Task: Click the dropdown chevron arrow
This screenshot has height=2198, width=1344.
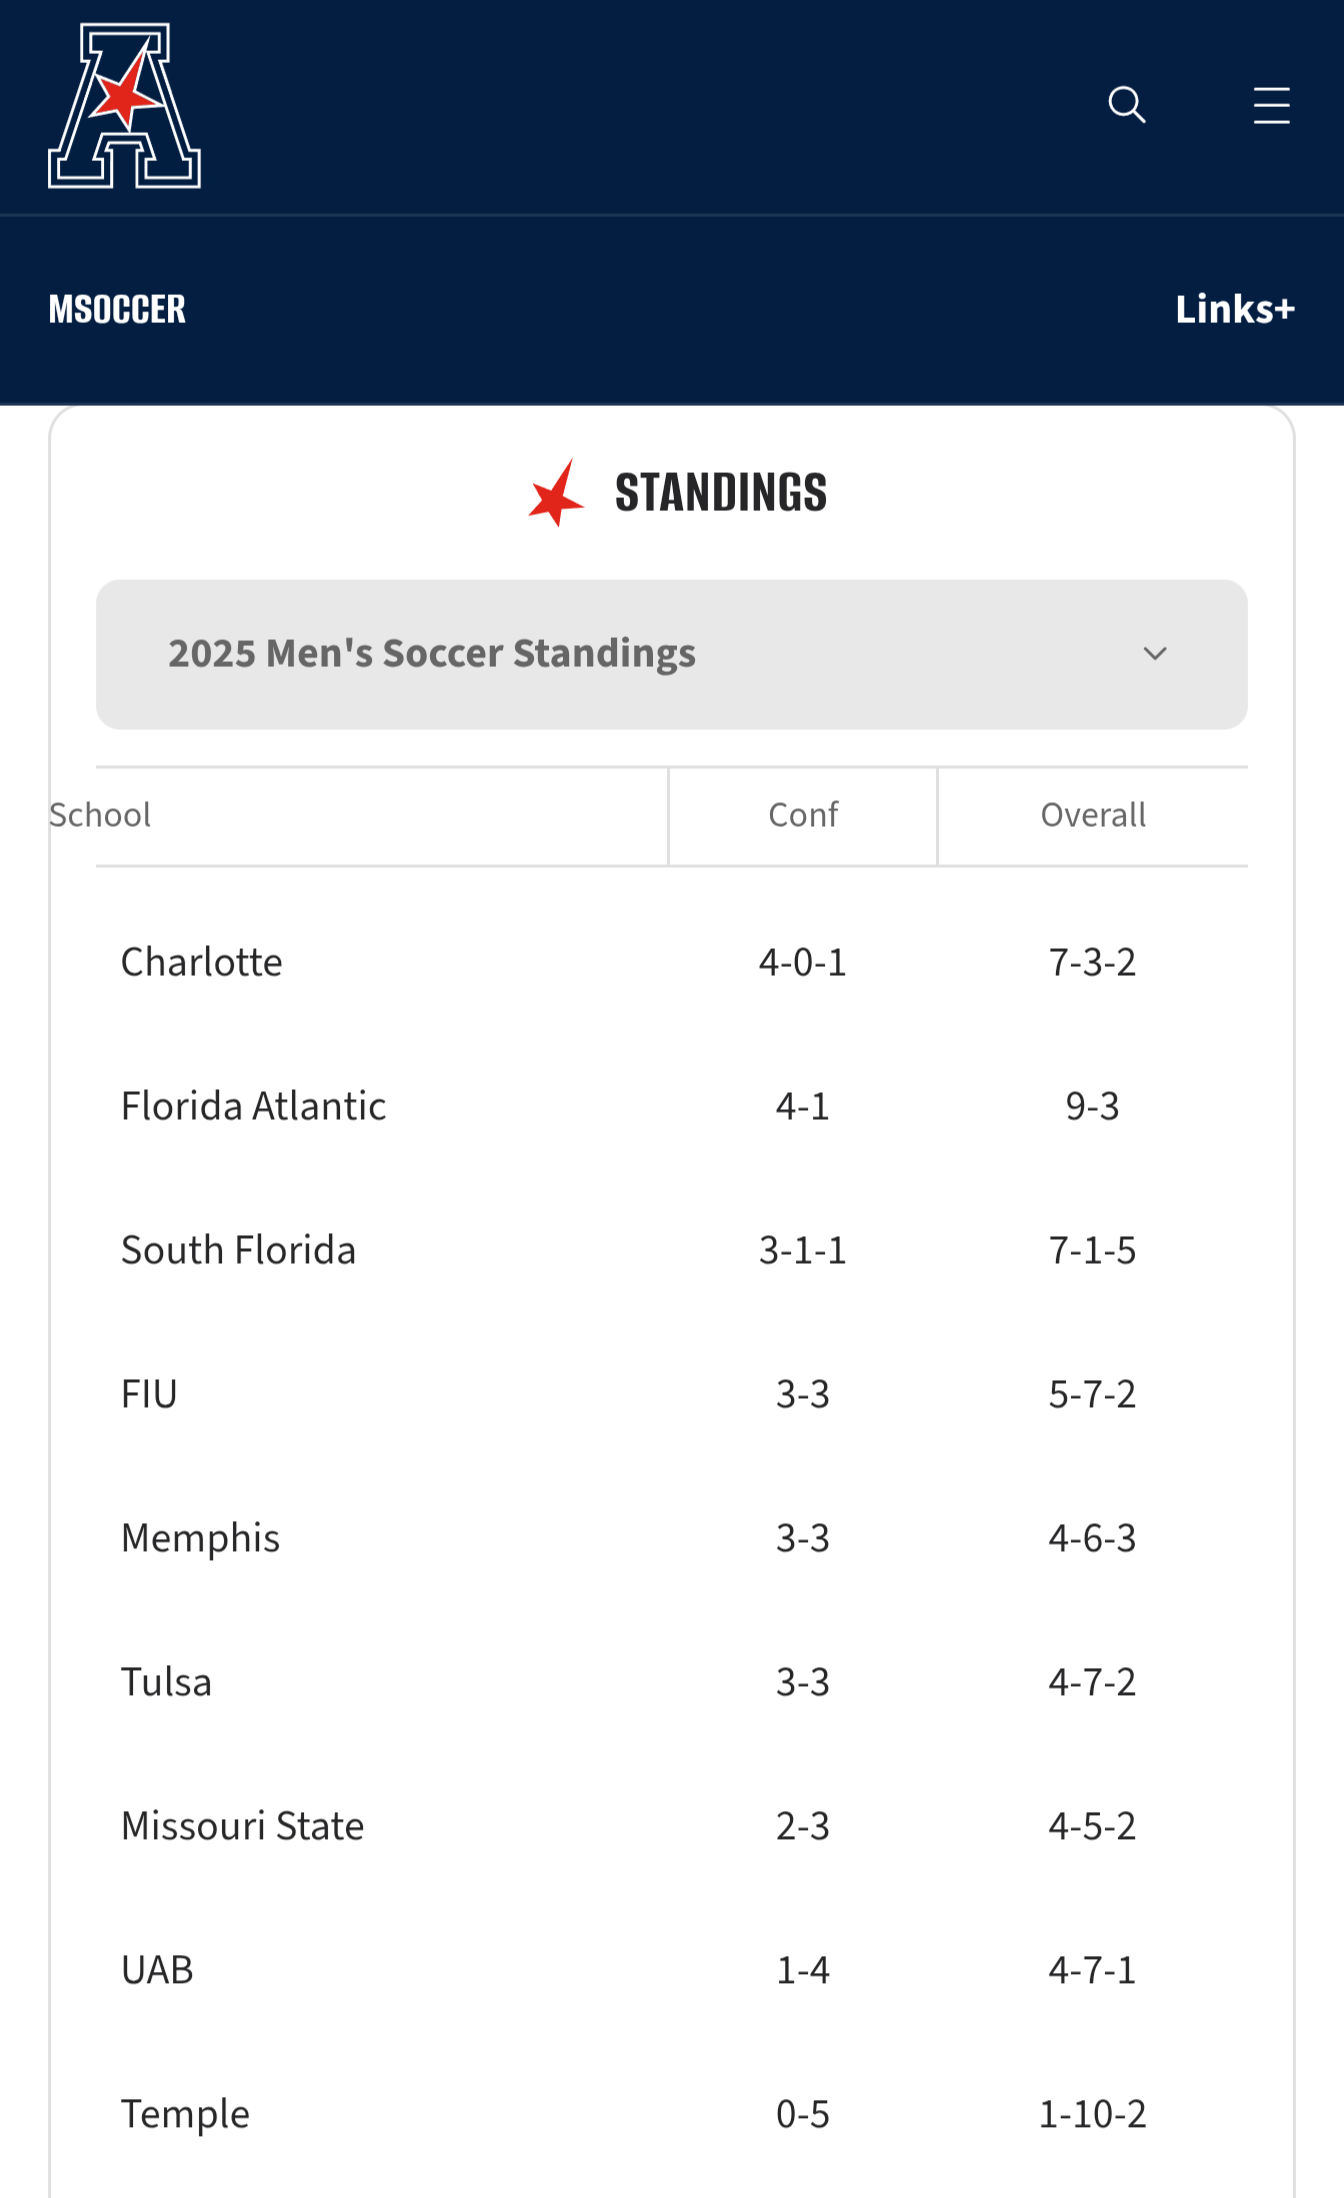Action: click(1155, 654)
